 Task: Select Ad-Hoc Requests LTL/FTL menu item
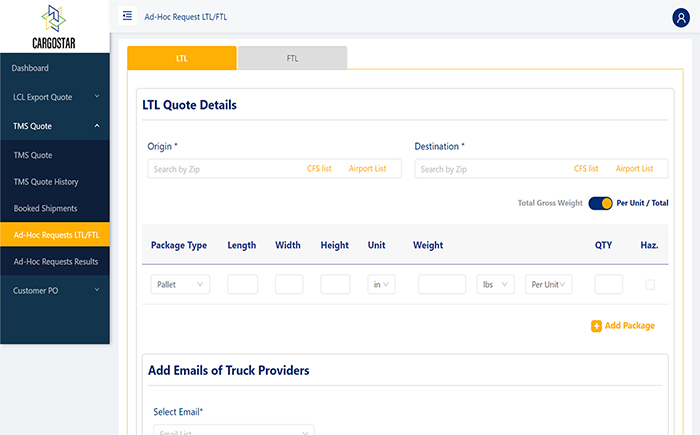(55, 234)
